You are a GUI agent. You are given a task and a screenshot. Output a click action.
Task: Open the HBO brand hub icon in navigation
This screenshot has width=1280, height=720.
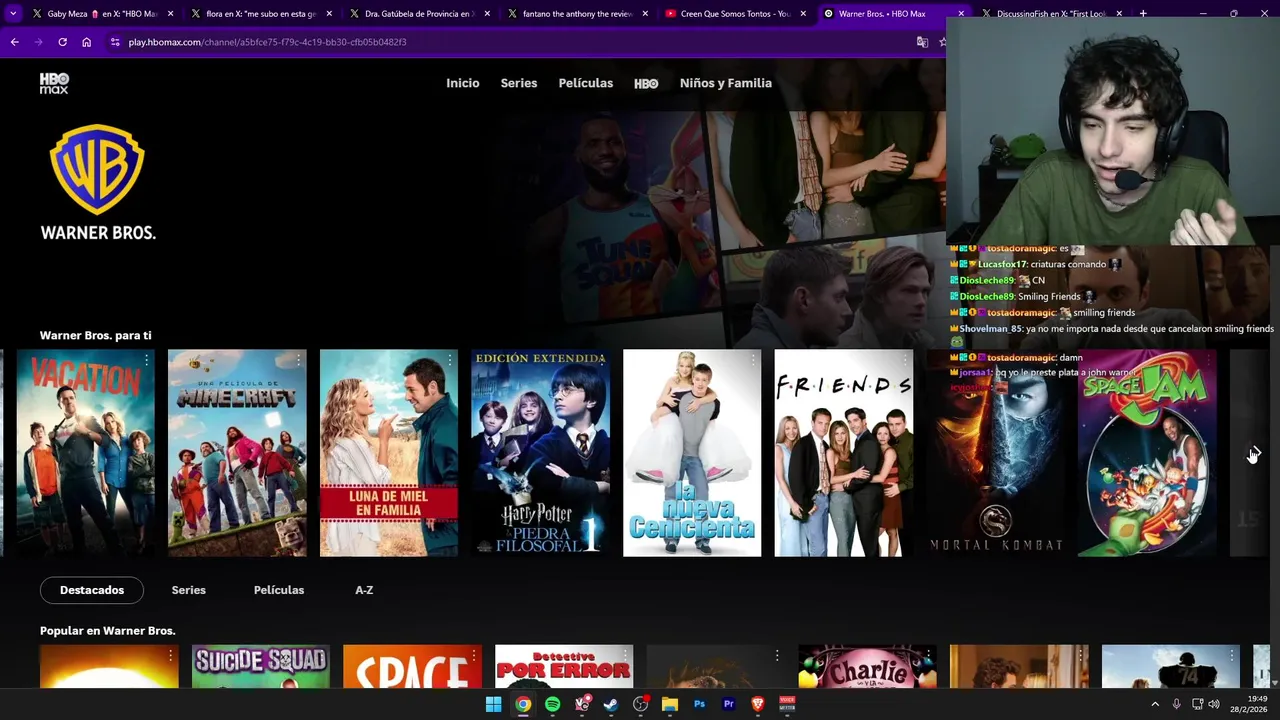point(646,83)
